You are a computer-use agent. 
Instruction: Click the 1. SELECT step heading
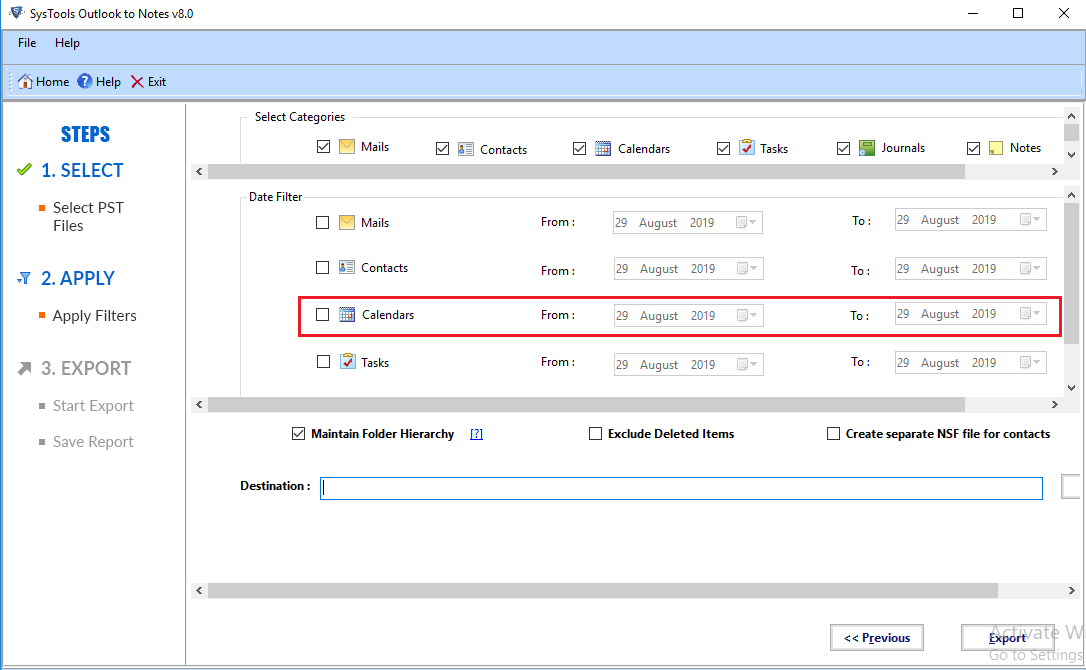click(x=82, y=170)
